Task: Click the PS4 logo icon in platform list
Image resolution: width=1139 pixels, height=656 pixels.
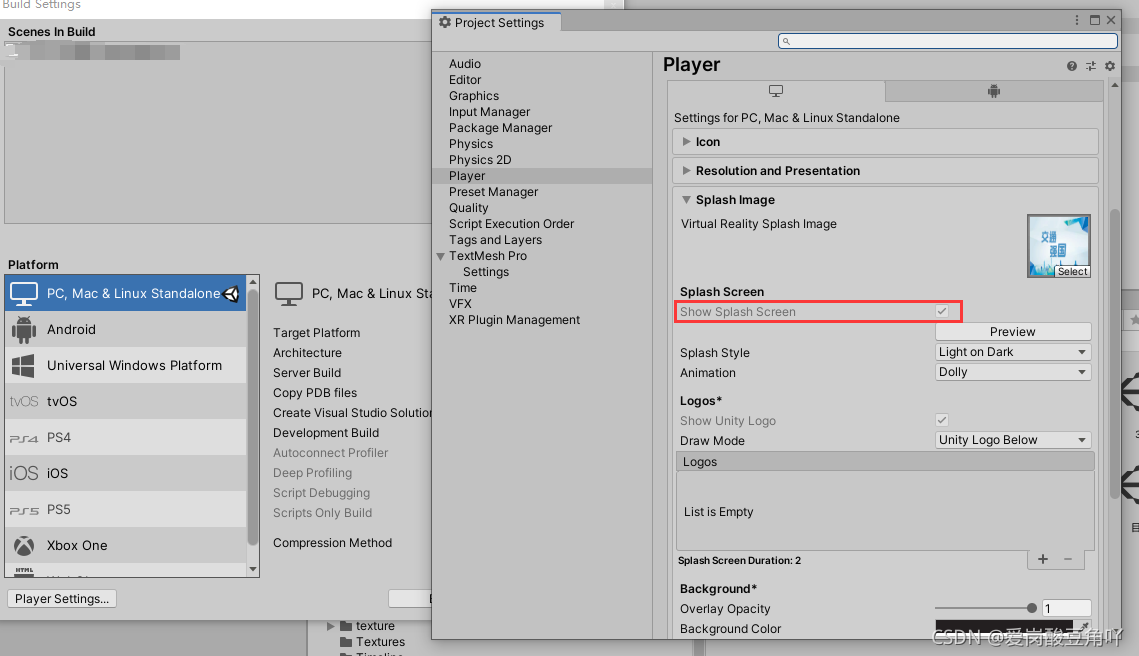Action: pos(23,438)
